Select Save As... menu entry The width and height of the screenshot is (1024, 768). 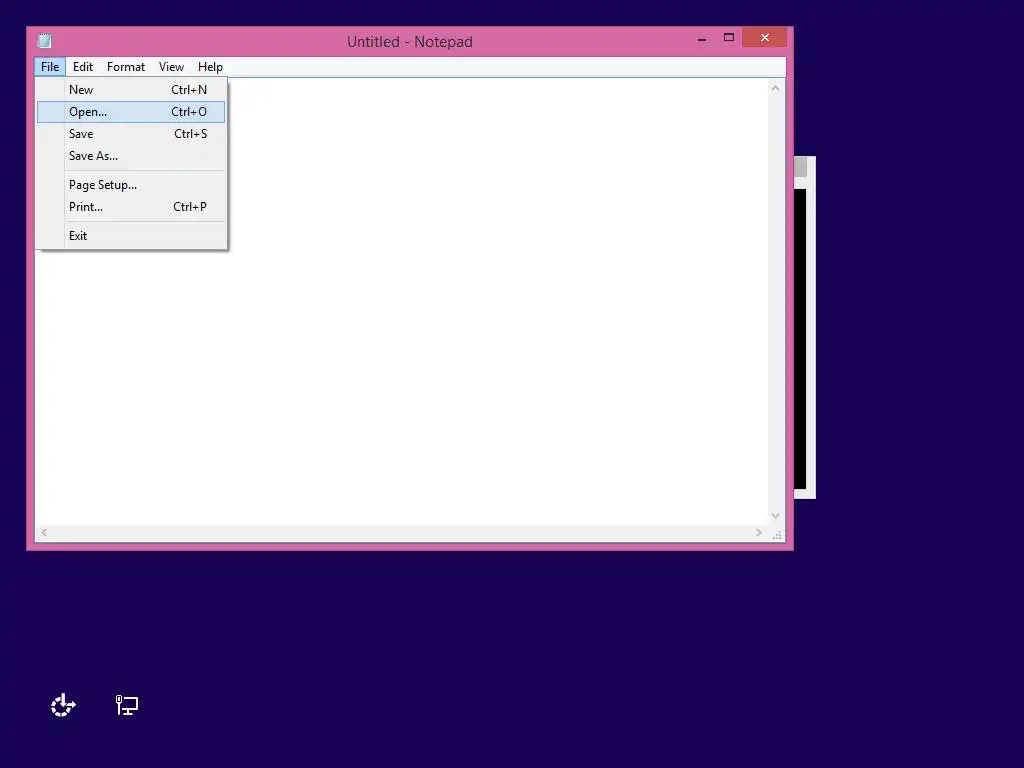131,156
